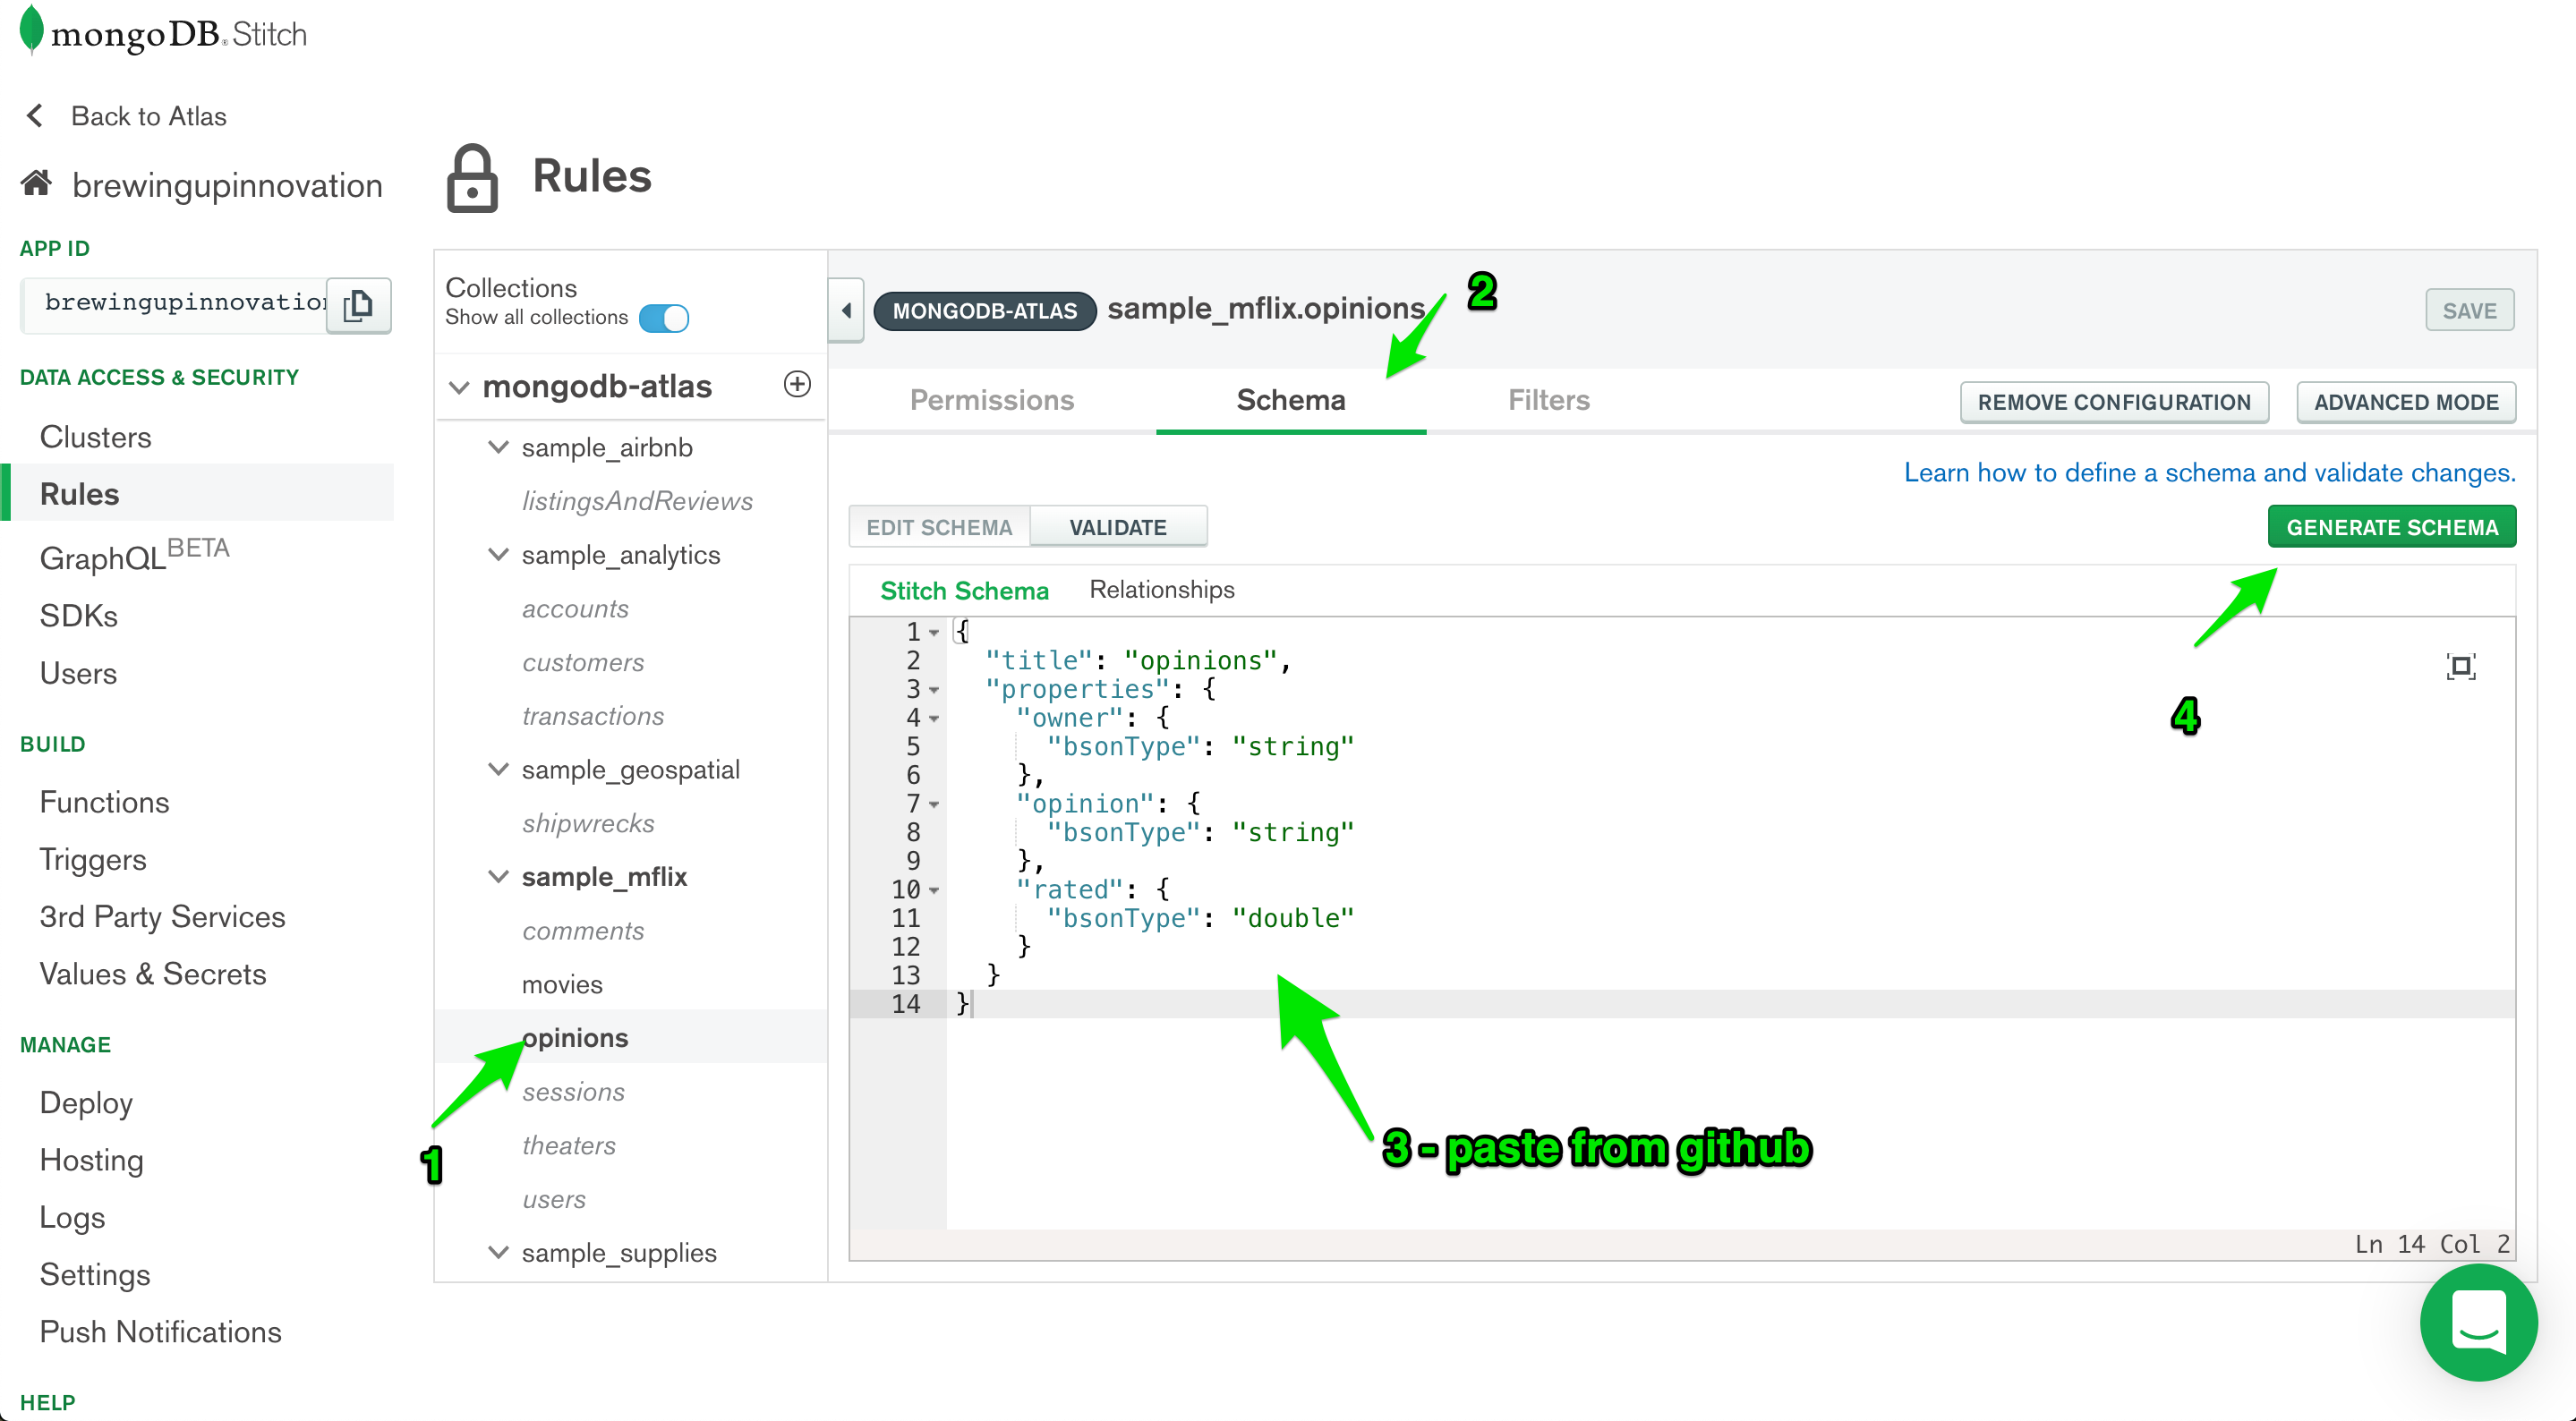Collapse the sample_geospatial database
The height and width of the screenshot is (1421, 2576).
pyautogui.click(x=498, y=769)
